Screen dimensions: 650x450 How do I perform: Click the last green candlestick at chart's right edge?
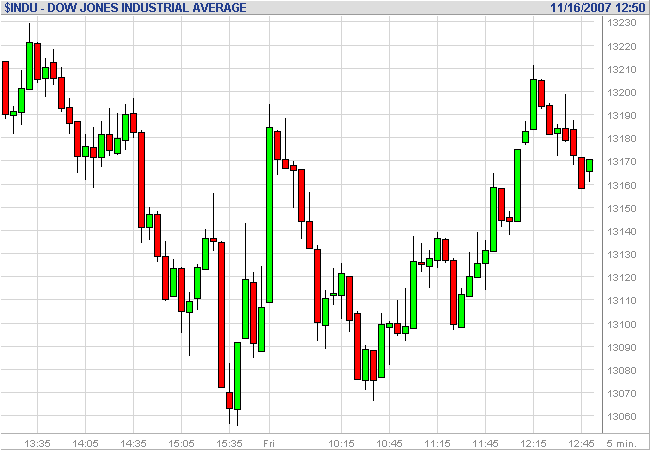coord(589,165)
